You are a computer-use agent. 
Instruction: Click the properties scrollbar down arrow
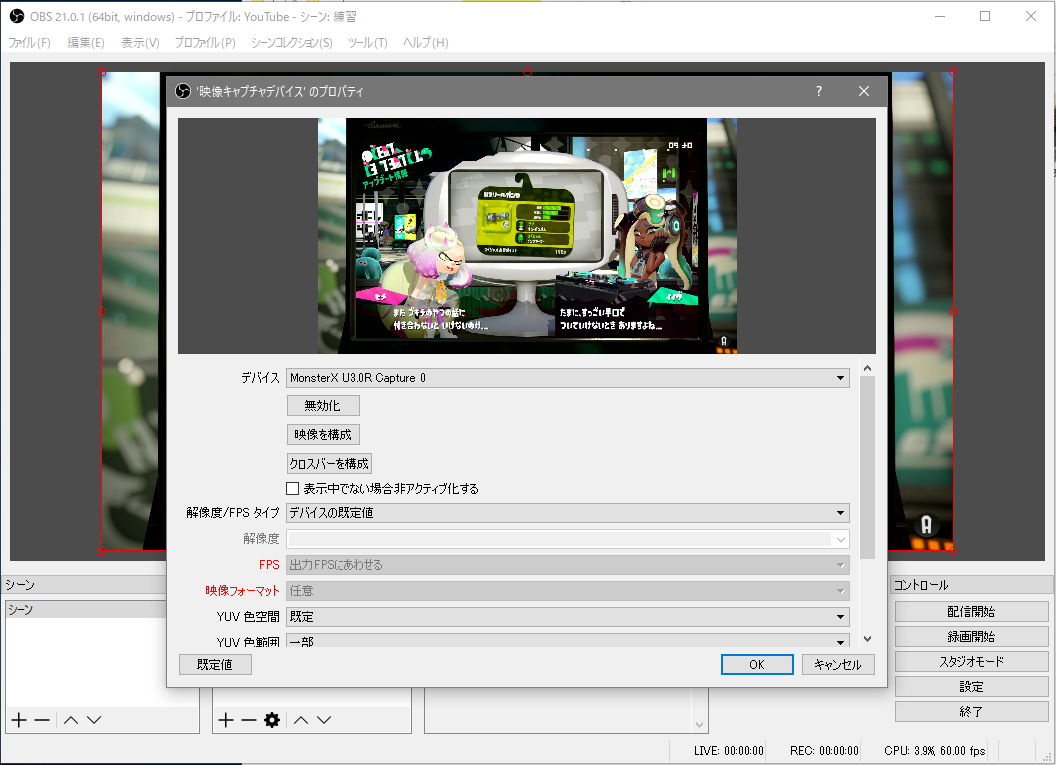(867, 638)
